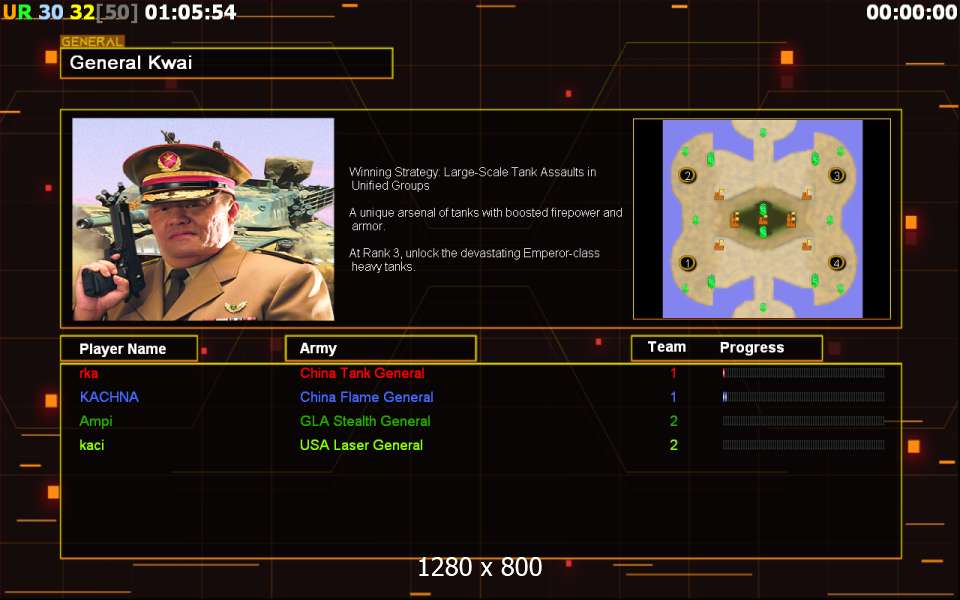Viewport: 960px width, 600px height.
Task: Click the Player Name column header
Action: pos(129,348)
